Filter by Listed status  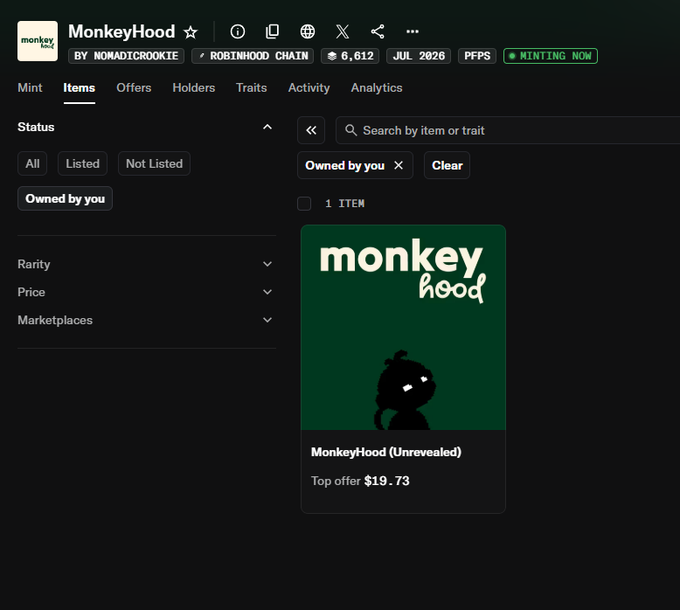click(x=82, y=163)
